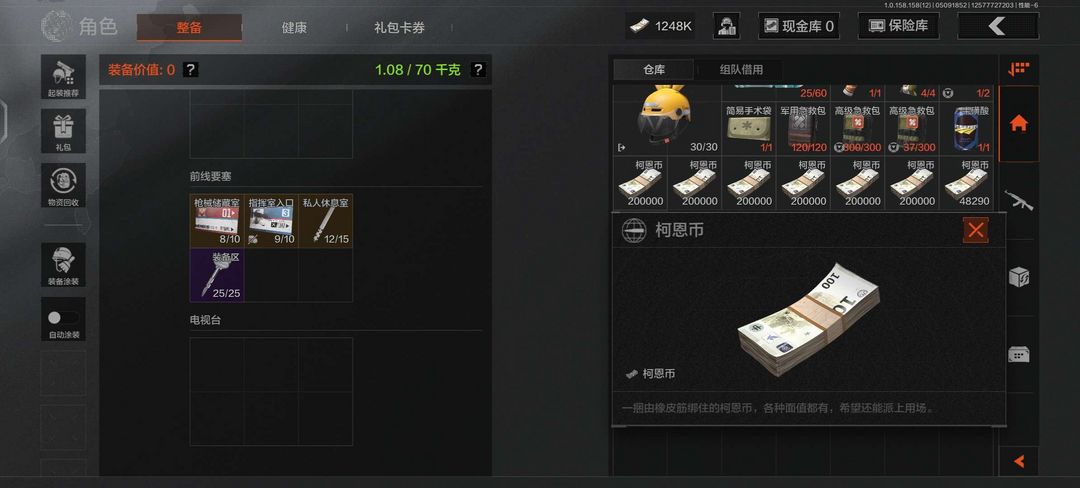Screen dimensions: 1080x488
Task: Open the 礼包 gift box icon
Action: point(63,131)
